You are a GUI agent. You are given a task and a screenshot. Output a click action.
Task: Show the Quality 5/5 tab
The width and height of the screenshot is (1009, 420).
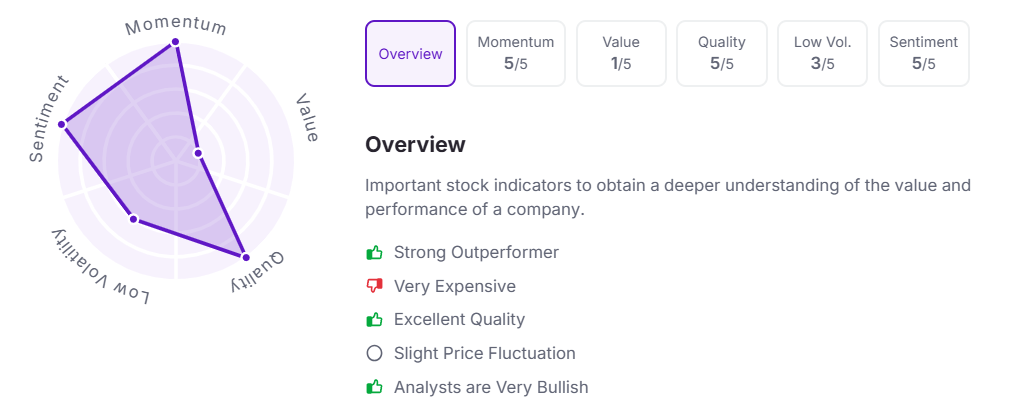pos(722,54)
